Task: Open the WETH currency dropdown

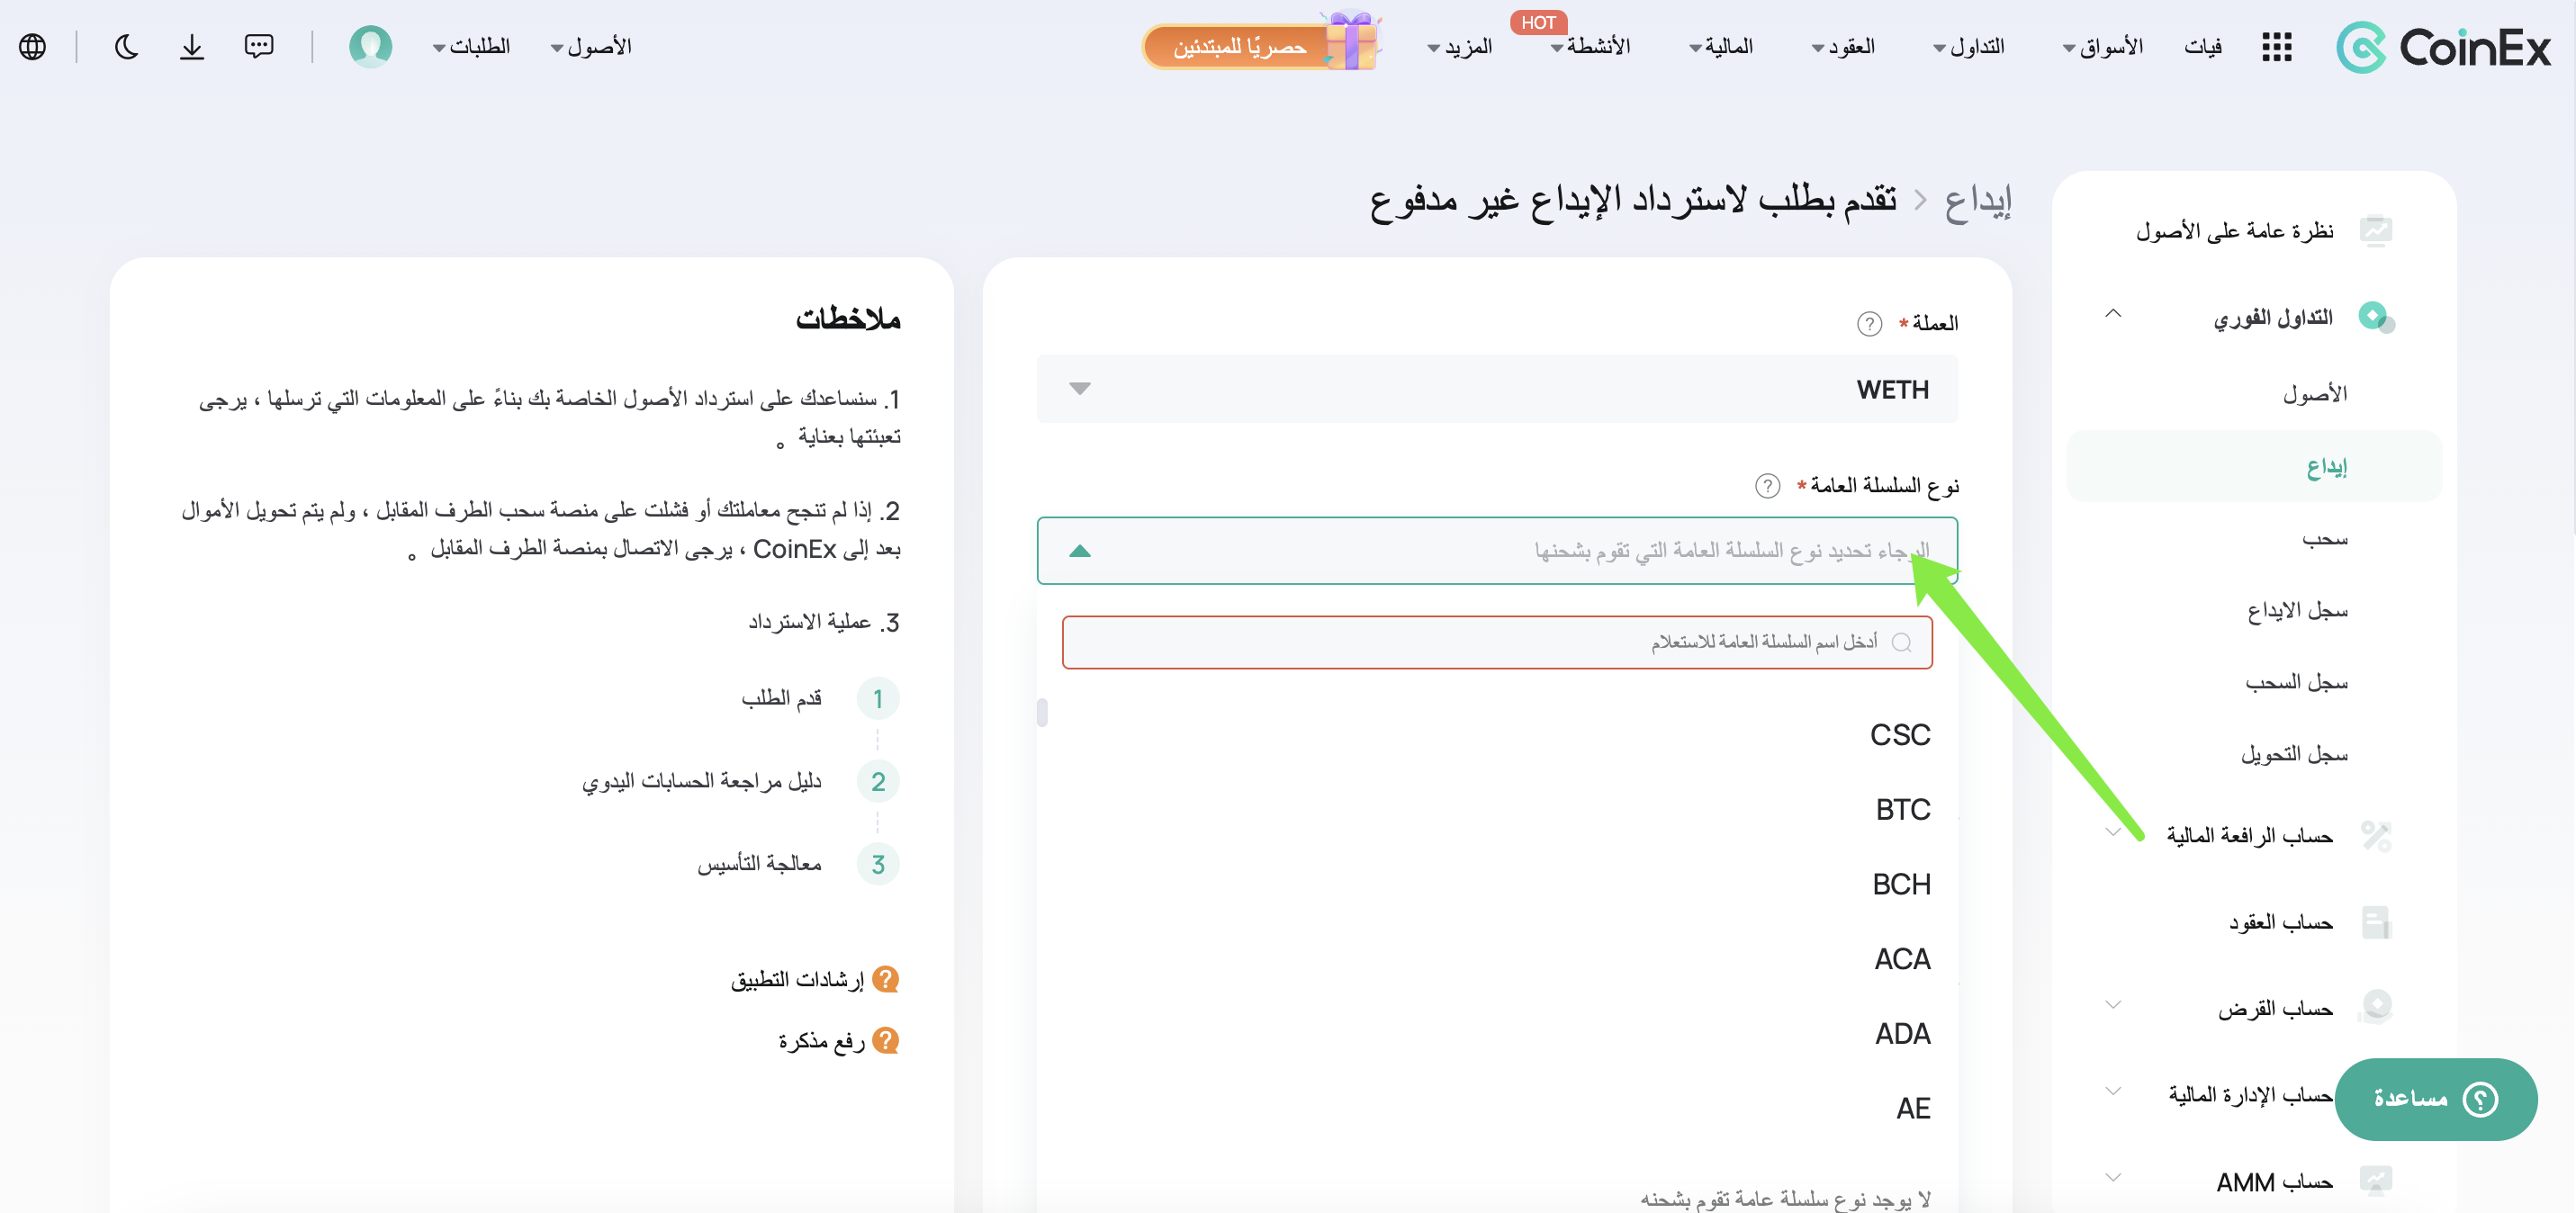Action: click(x=1497, y=389)
